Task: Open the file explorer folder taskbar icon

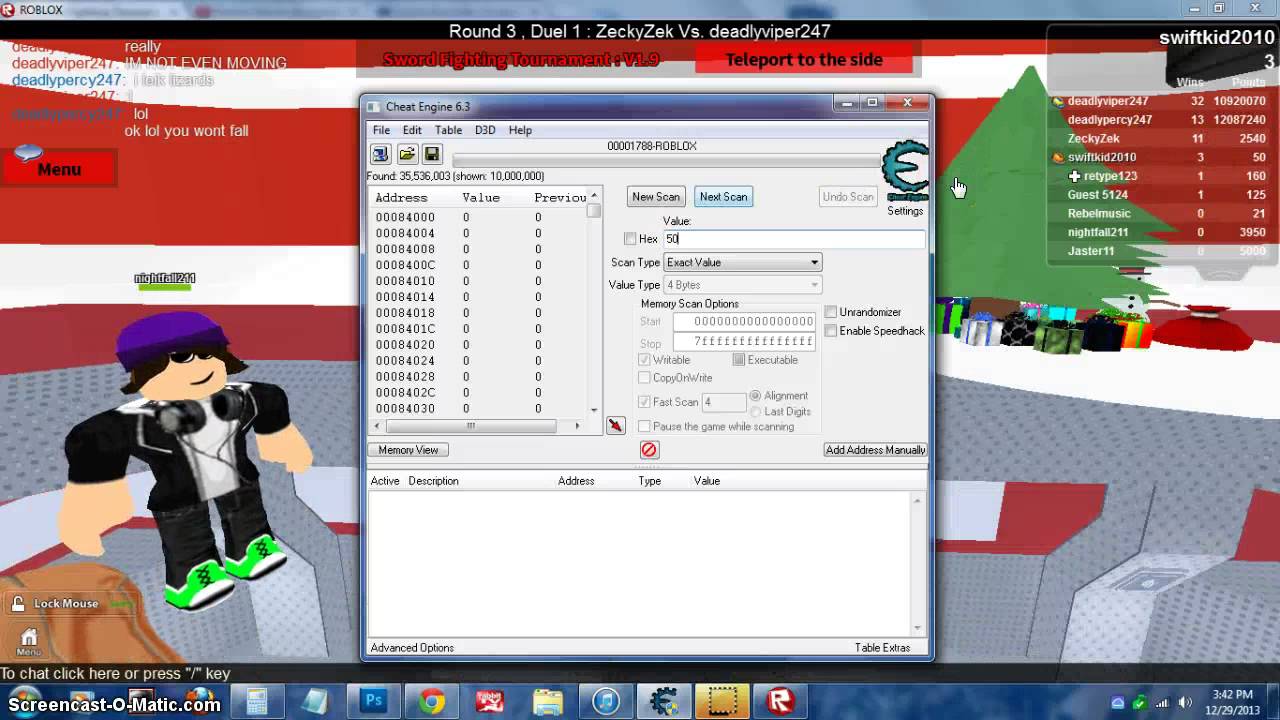Action: point(547,701)
